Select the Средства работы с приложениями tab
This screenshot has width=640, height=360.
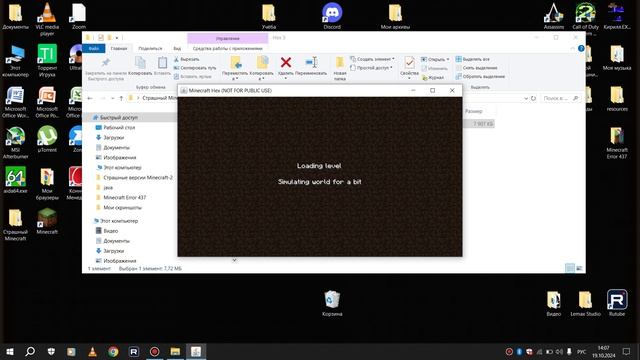[x=227, y=49]
